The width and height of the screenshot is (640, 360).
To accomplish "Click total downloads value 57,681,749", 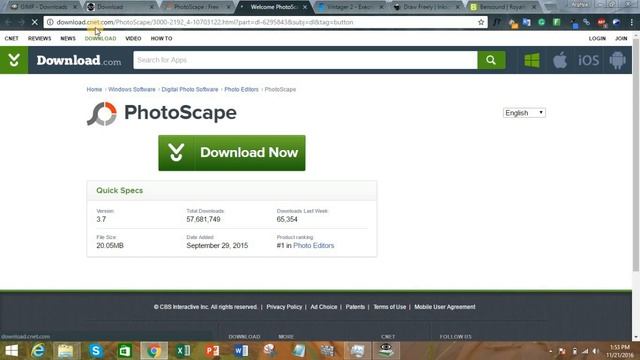I will [x=203, y=219].
